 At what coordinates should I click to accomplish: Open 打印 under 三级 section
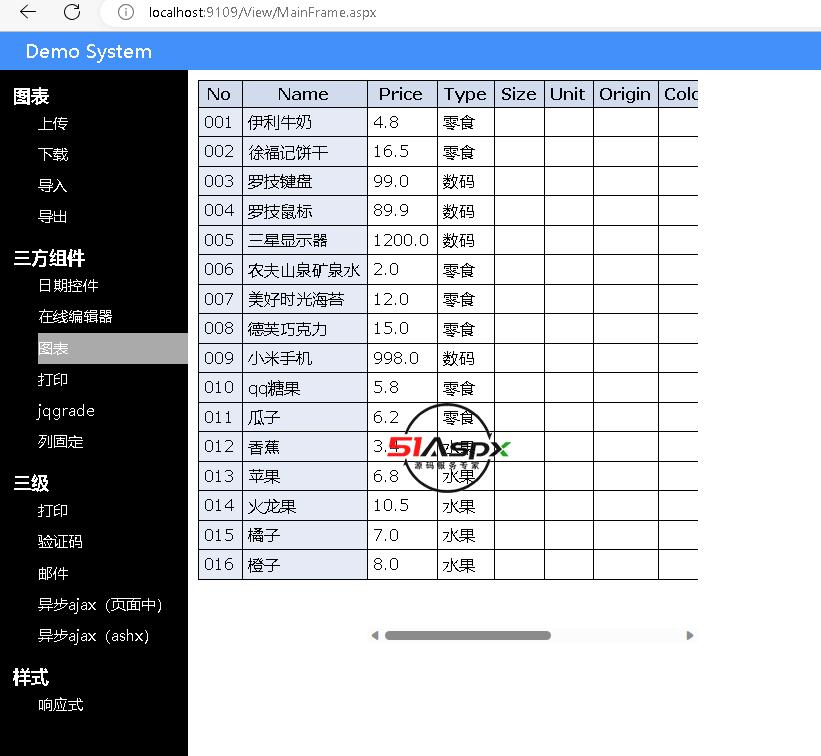(x=52, y=510)
